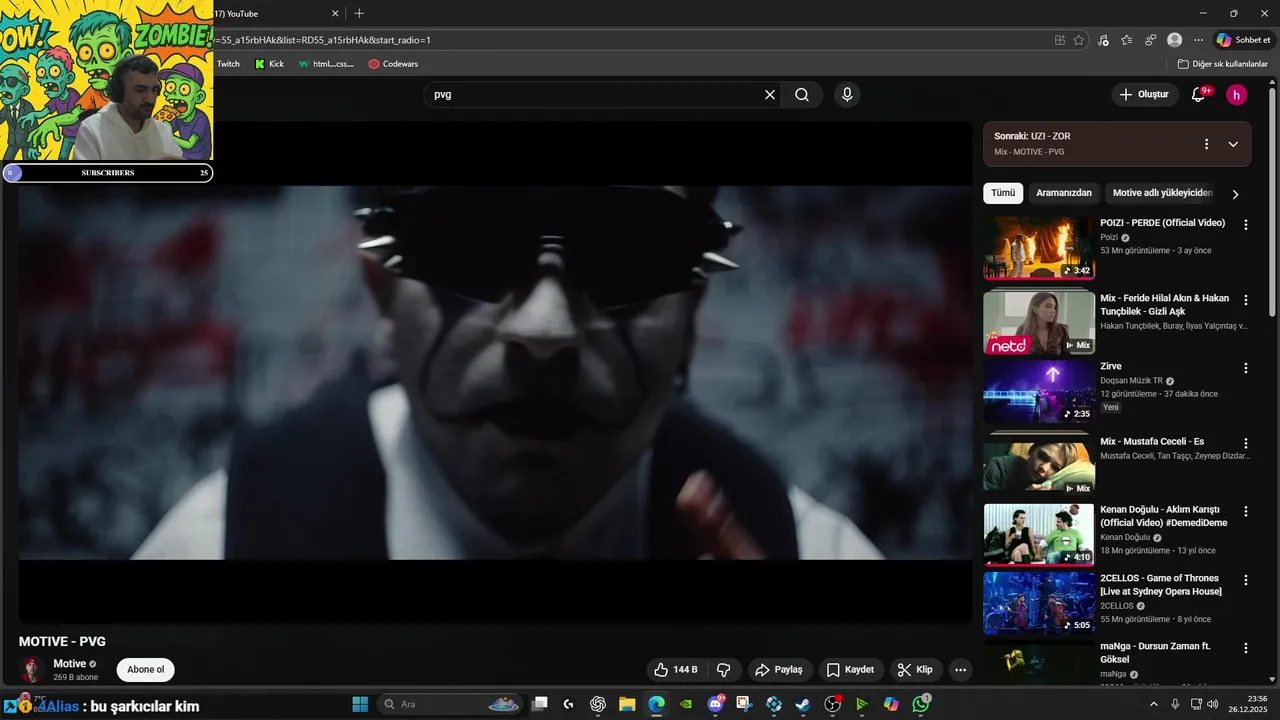Add page to favorites star icon
Screen dimensions: 1280x720
click(x=1078, y=40)
